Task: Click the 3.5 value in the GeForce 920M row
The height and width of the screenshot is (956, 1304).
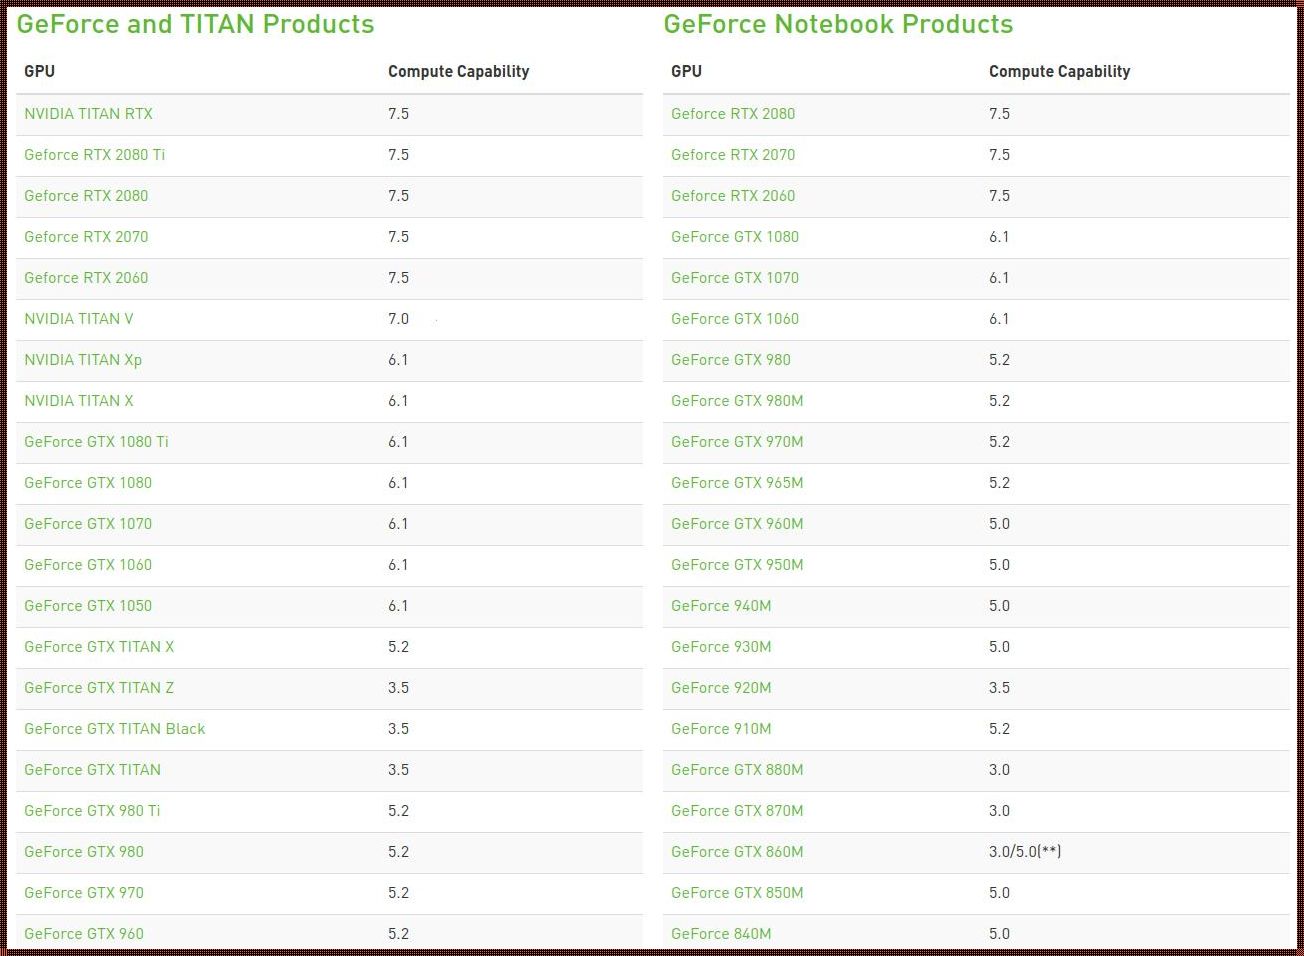Action: 999,688
